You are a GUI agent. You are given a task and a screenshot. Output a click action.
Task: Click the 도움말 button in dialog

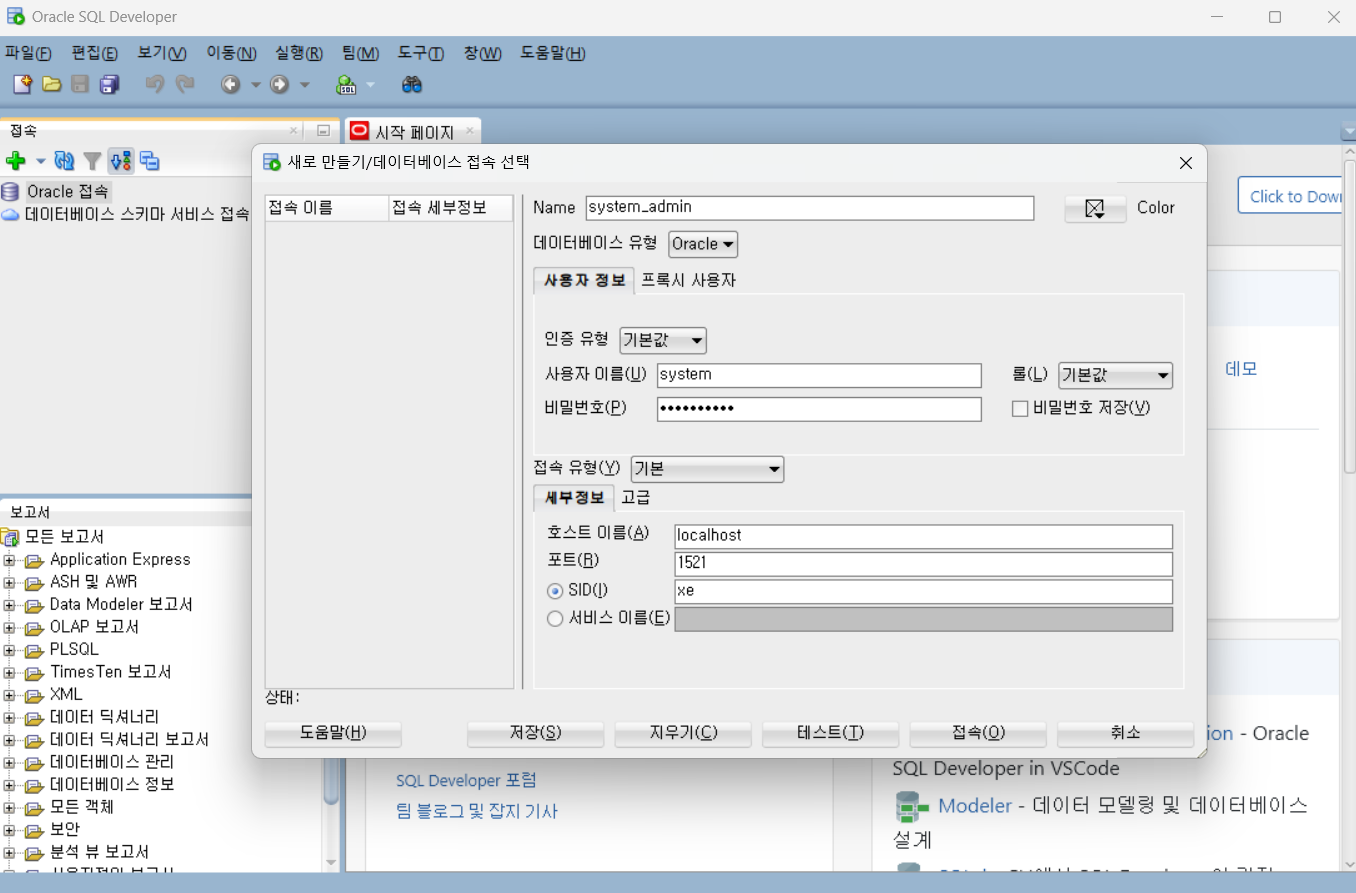pos(333,733)
